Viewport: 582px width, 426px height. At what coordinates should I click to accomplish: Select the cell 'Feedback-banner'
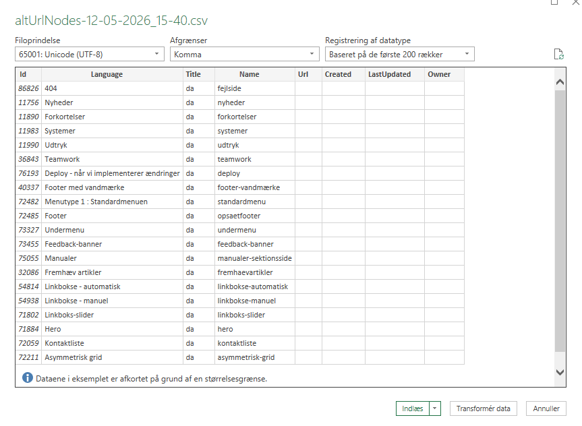(x=112, y=244)
